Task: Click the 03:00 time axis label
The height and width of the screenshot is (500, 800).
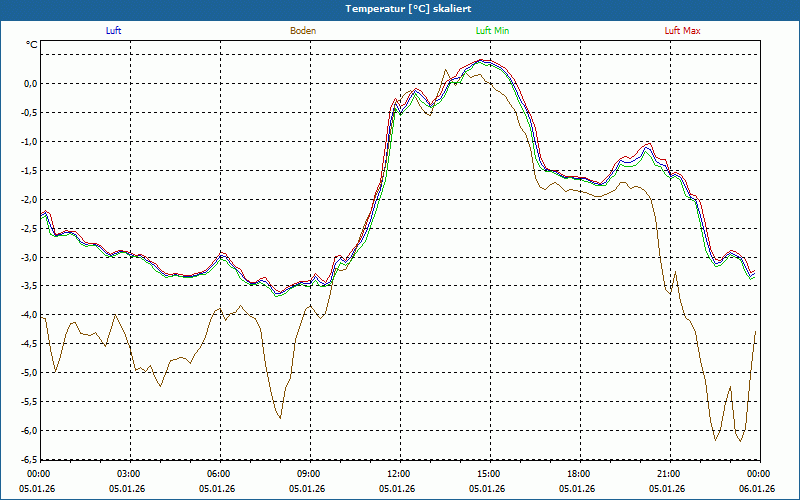Action: (131, 474)
